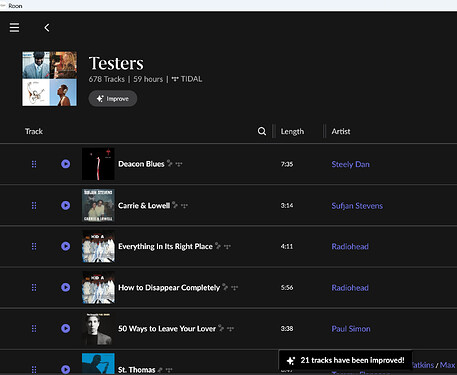Screen dimensions: 457x375
Task: Click the TIDAL source label in playlist header
Action: click(x=187, y=79)
